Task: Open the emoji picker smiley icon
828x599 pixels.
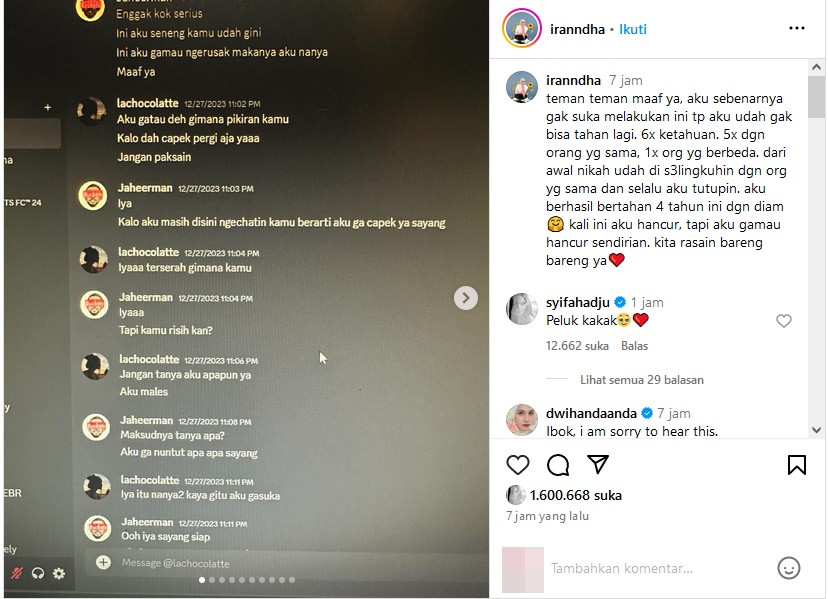Action: (x=788, y=568)
